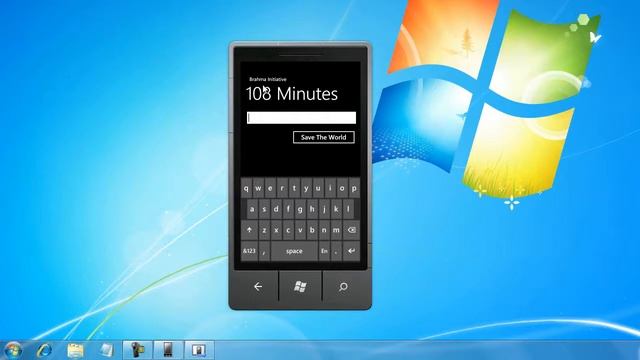Tap the k key on the keyboard
This screenshot has width=640, height=360.
(x=336, y=209)
